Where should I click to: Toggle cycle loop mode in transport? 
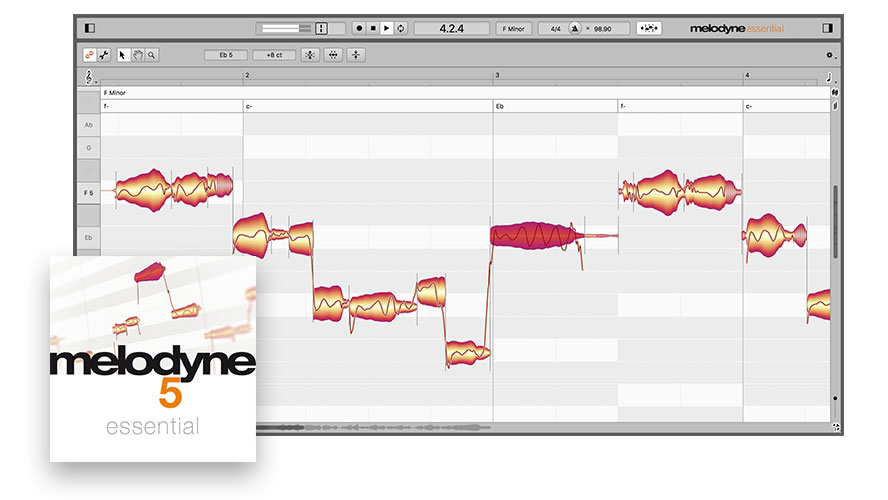[x=401, y=28]
